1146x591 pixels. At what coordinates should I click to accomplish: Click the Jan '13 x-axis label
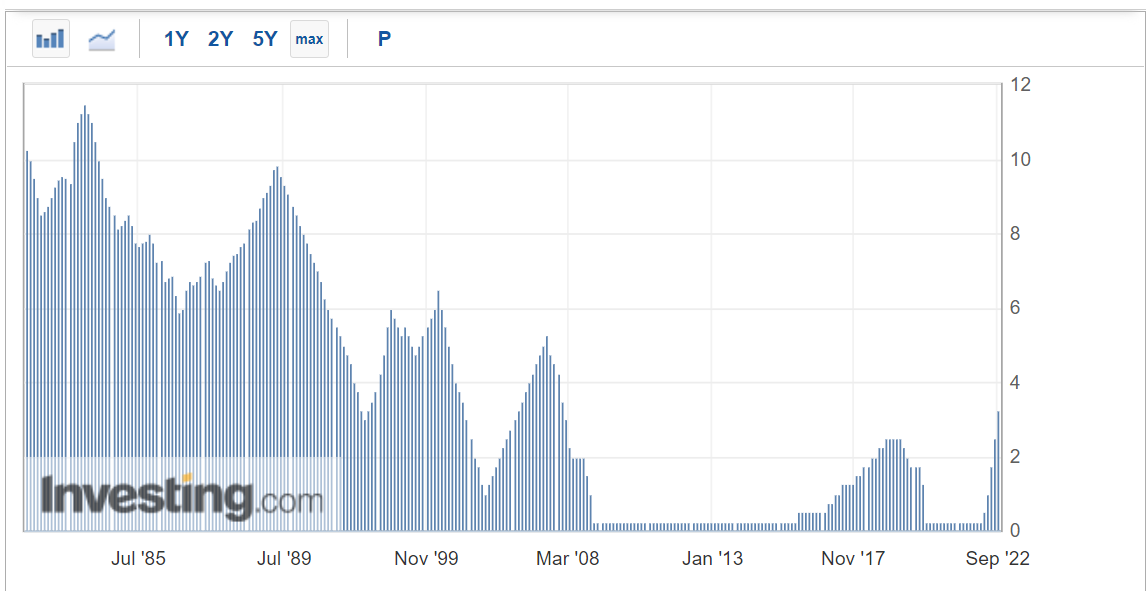(712, 559)
